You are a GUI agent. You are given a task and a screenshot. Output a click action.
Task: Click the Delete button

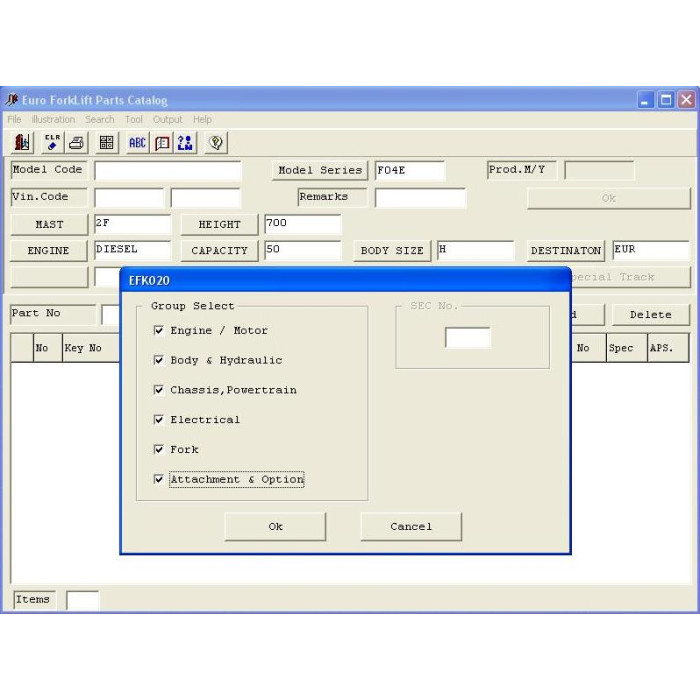tap(651, 315)
